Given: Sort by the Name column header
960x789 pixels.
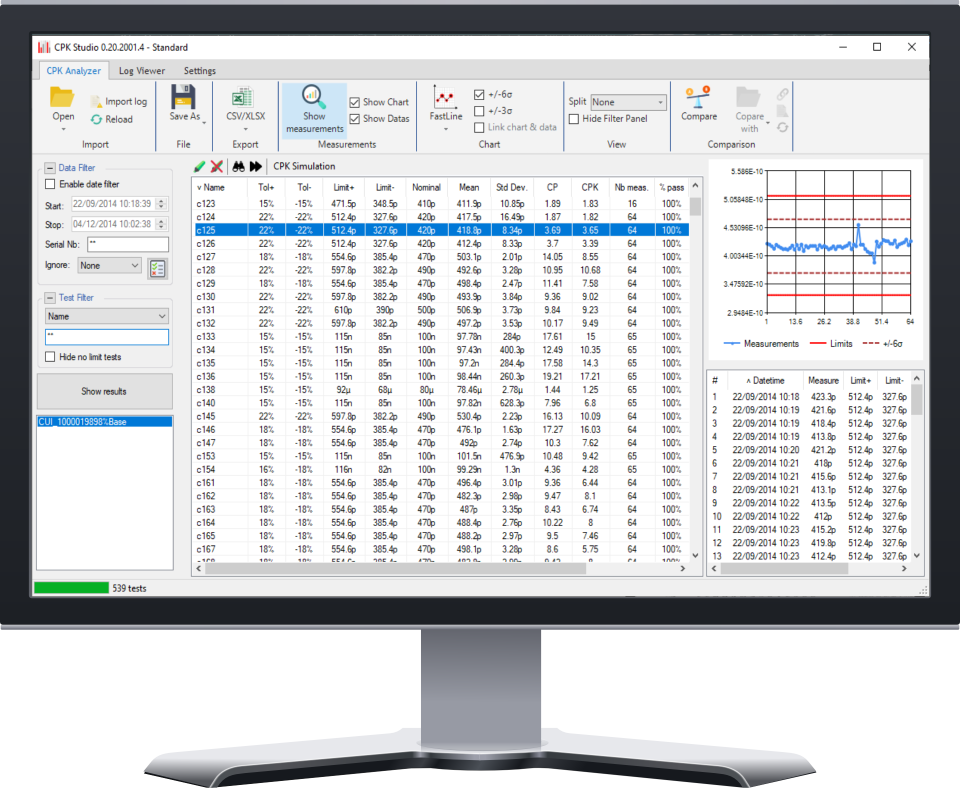Looking at the screenshot, I should click(220, 187).
